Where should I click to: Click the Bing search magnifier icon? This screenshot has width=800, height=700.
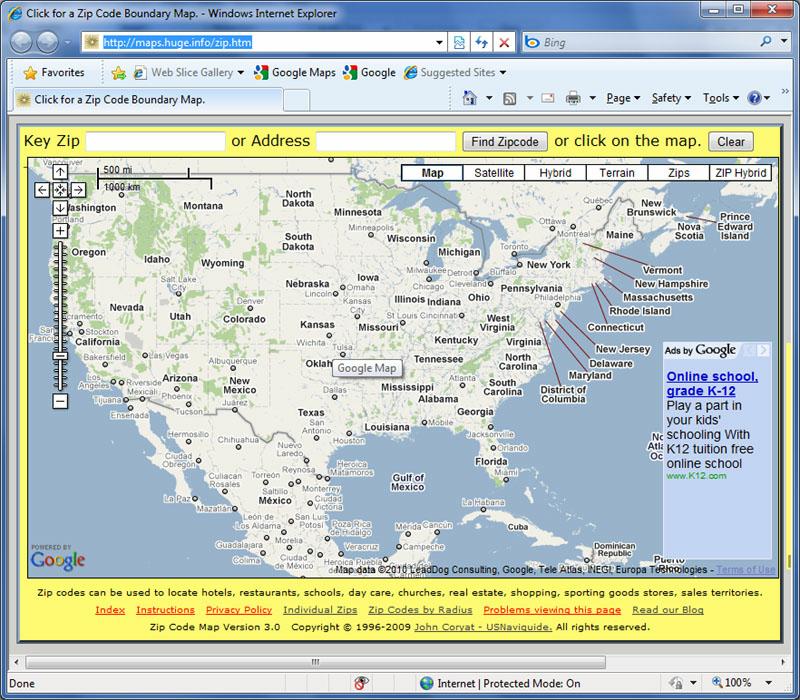pyautogui.click(x=766, y=41)
